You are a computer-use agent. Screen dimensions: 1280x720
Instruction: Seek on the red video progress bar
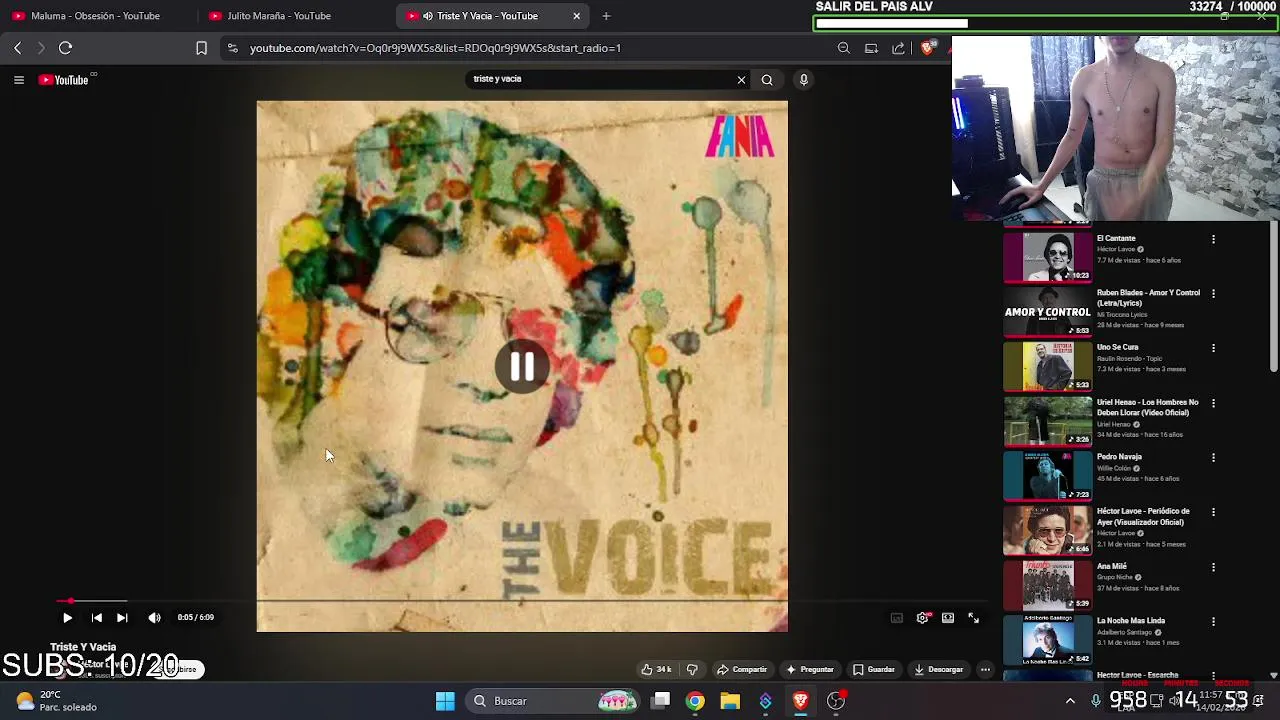click(522, 601)
